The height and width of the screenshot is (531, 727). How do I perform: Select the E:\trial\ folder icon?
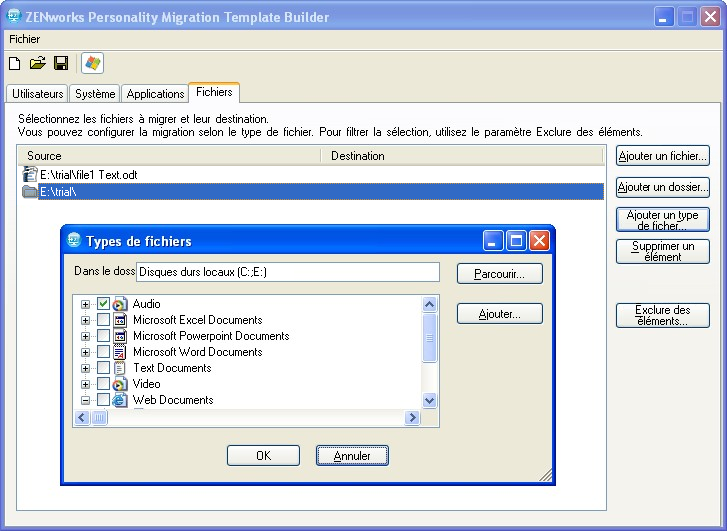point(29,192)
